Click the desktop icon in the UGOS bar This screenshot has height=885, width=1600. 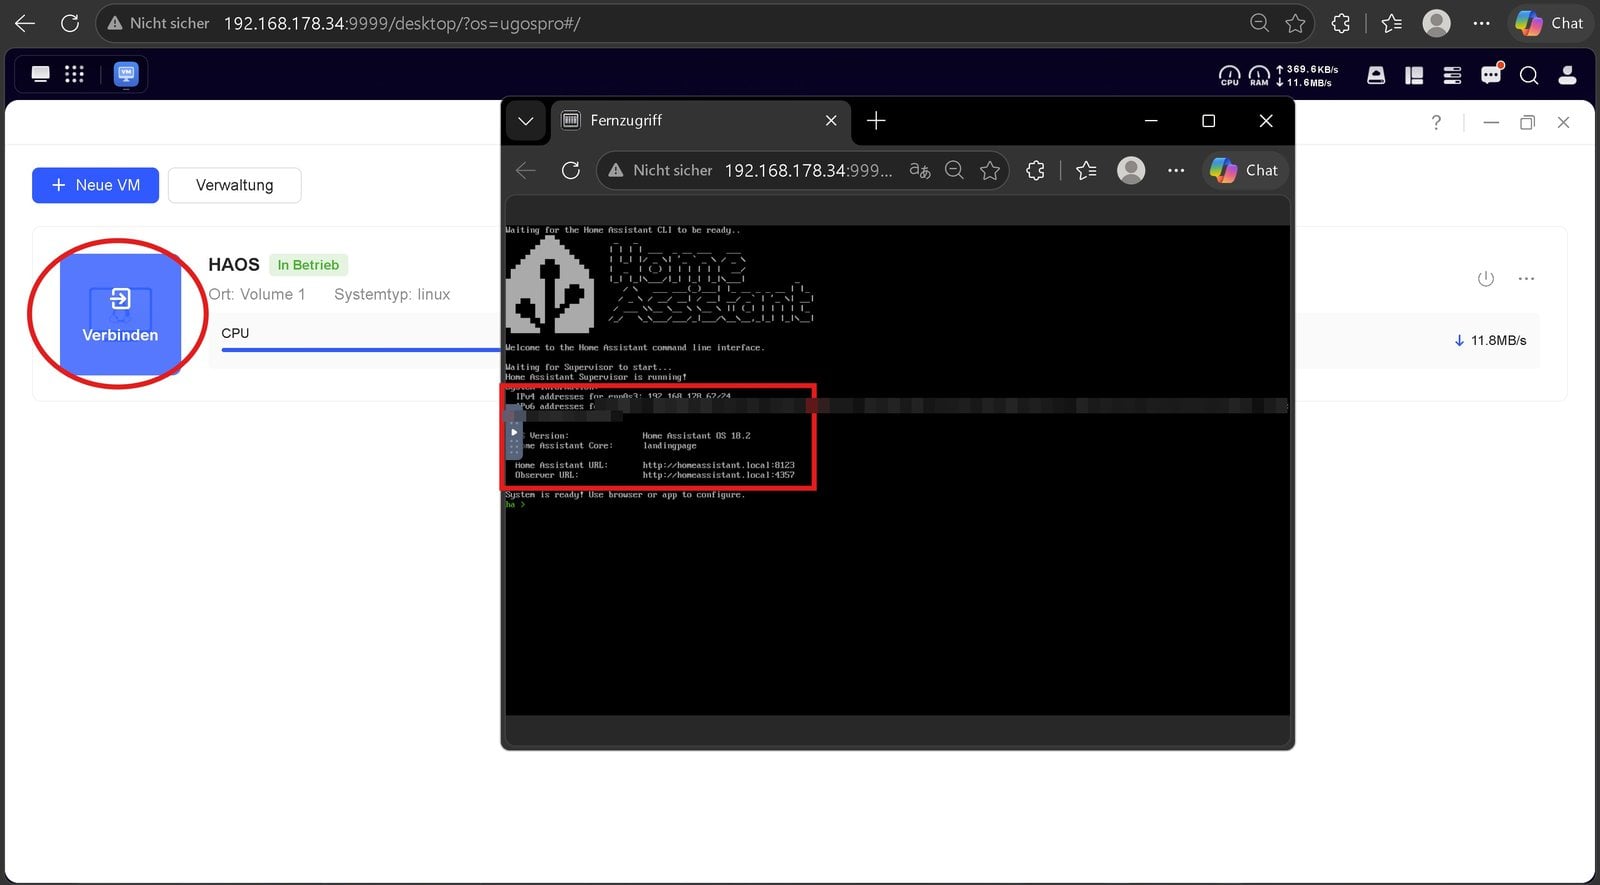41,74
